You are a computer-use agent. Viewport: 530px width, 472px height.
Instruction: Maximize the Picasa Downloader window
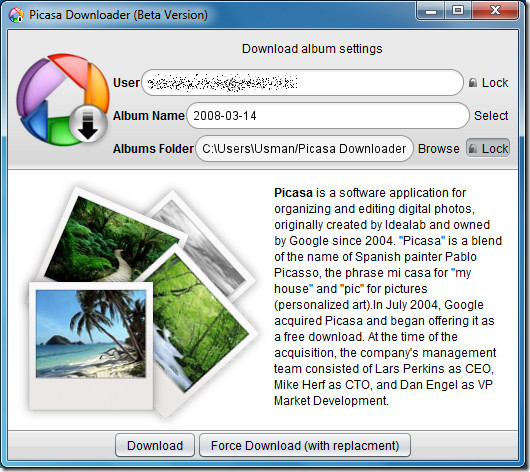tap(458, 11)
